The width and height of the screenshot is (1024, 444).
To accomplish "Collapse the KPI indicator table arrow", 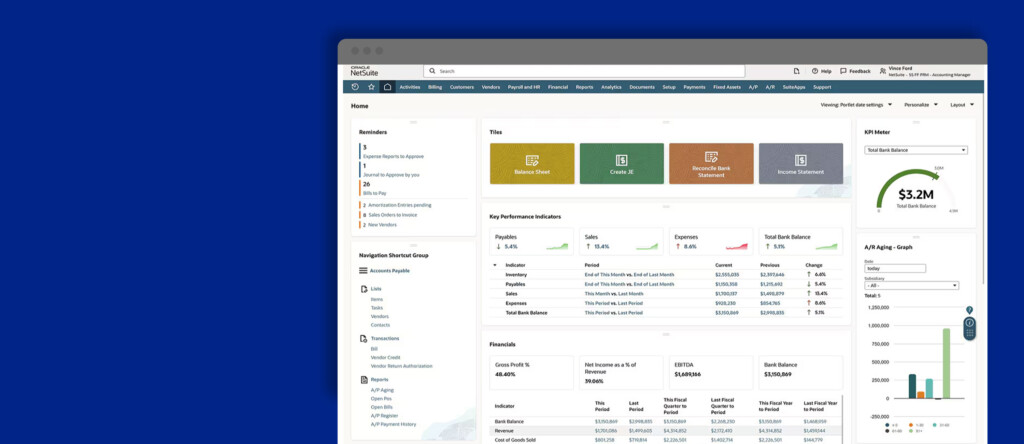I will click(494, 265).
